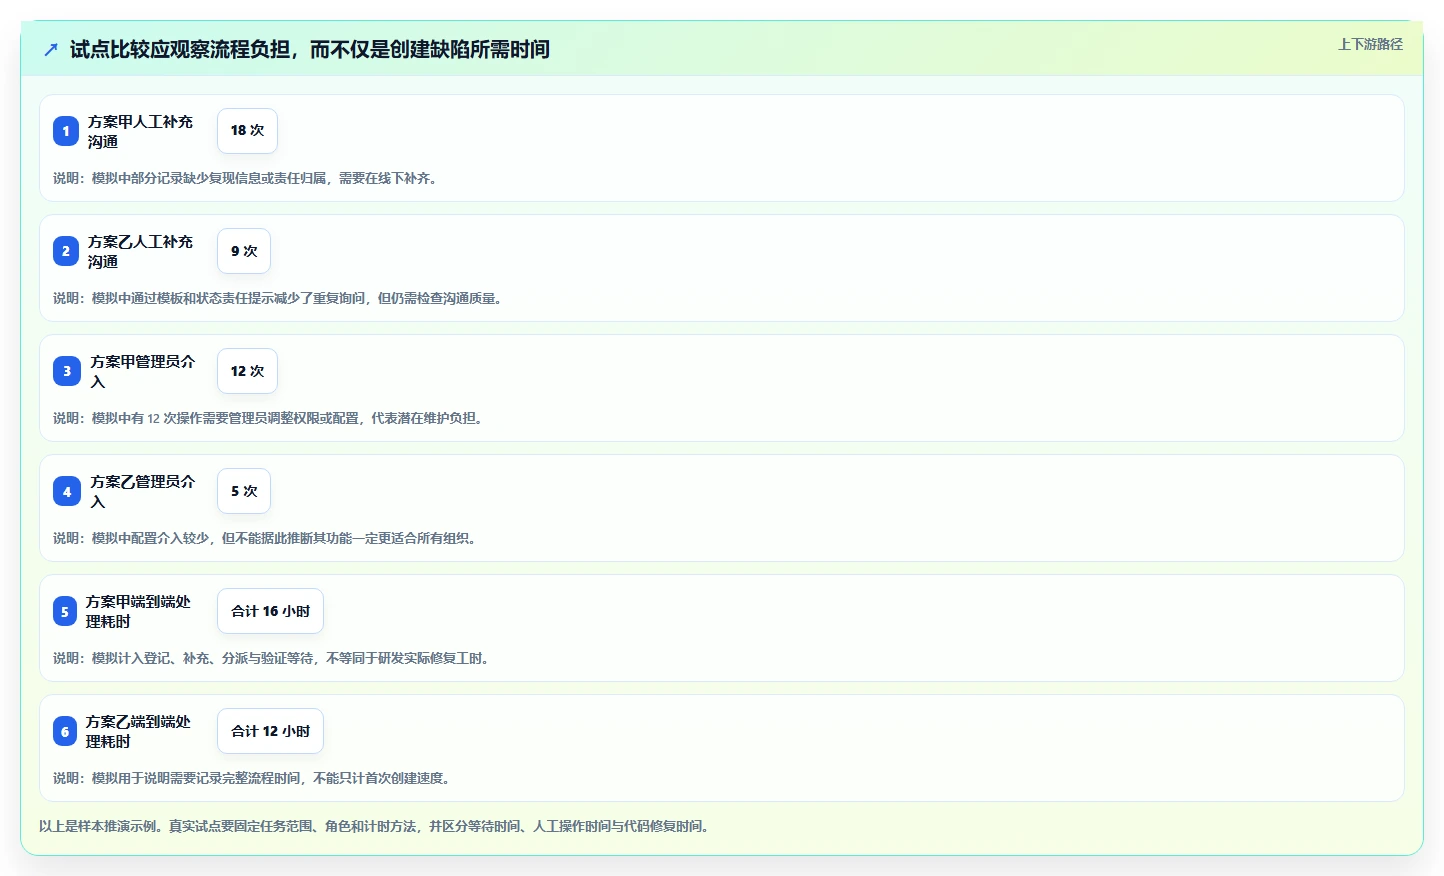Image resolution: width=1444 pixels, height=876 pixels.
Task: Click the 方案乙端到端处理耗时 title
Action: point(138,731)
